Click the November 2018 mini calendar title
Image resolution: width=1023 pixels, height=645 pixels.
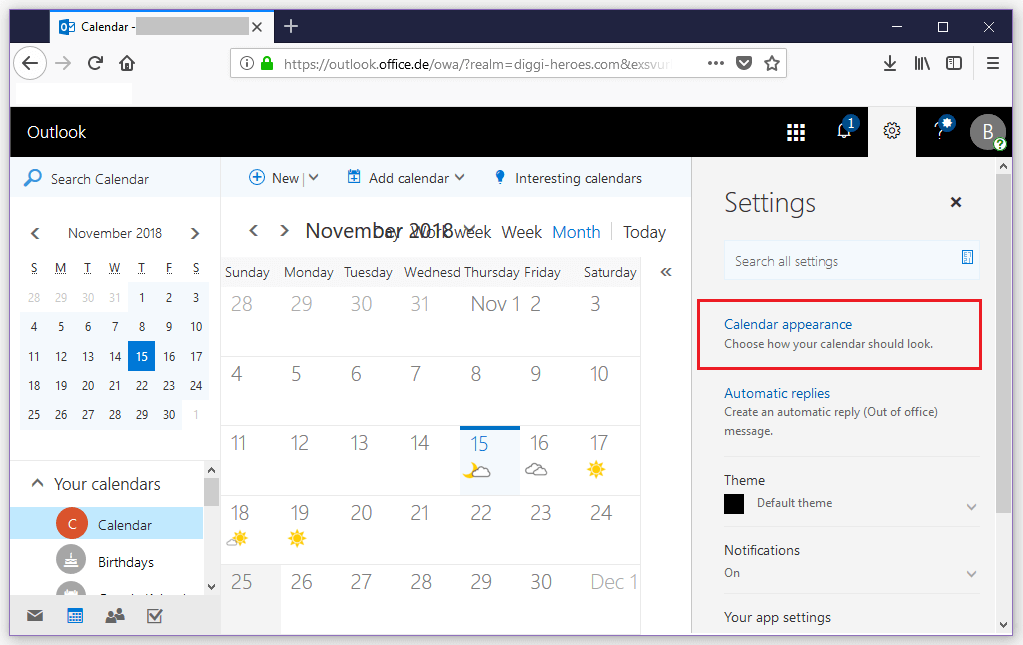[x=115, y=233]
